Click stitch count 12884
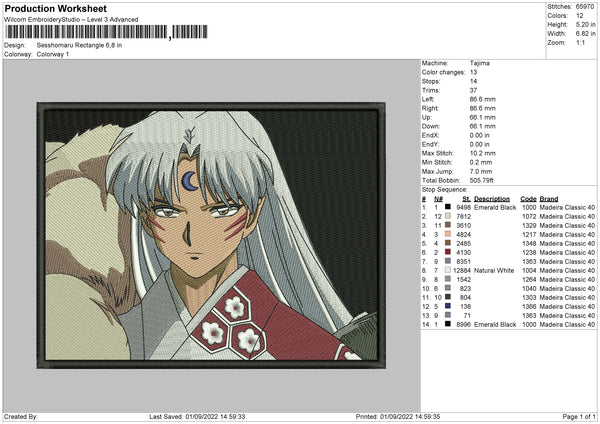Viewport: 600px width, 424px height. 462,271
